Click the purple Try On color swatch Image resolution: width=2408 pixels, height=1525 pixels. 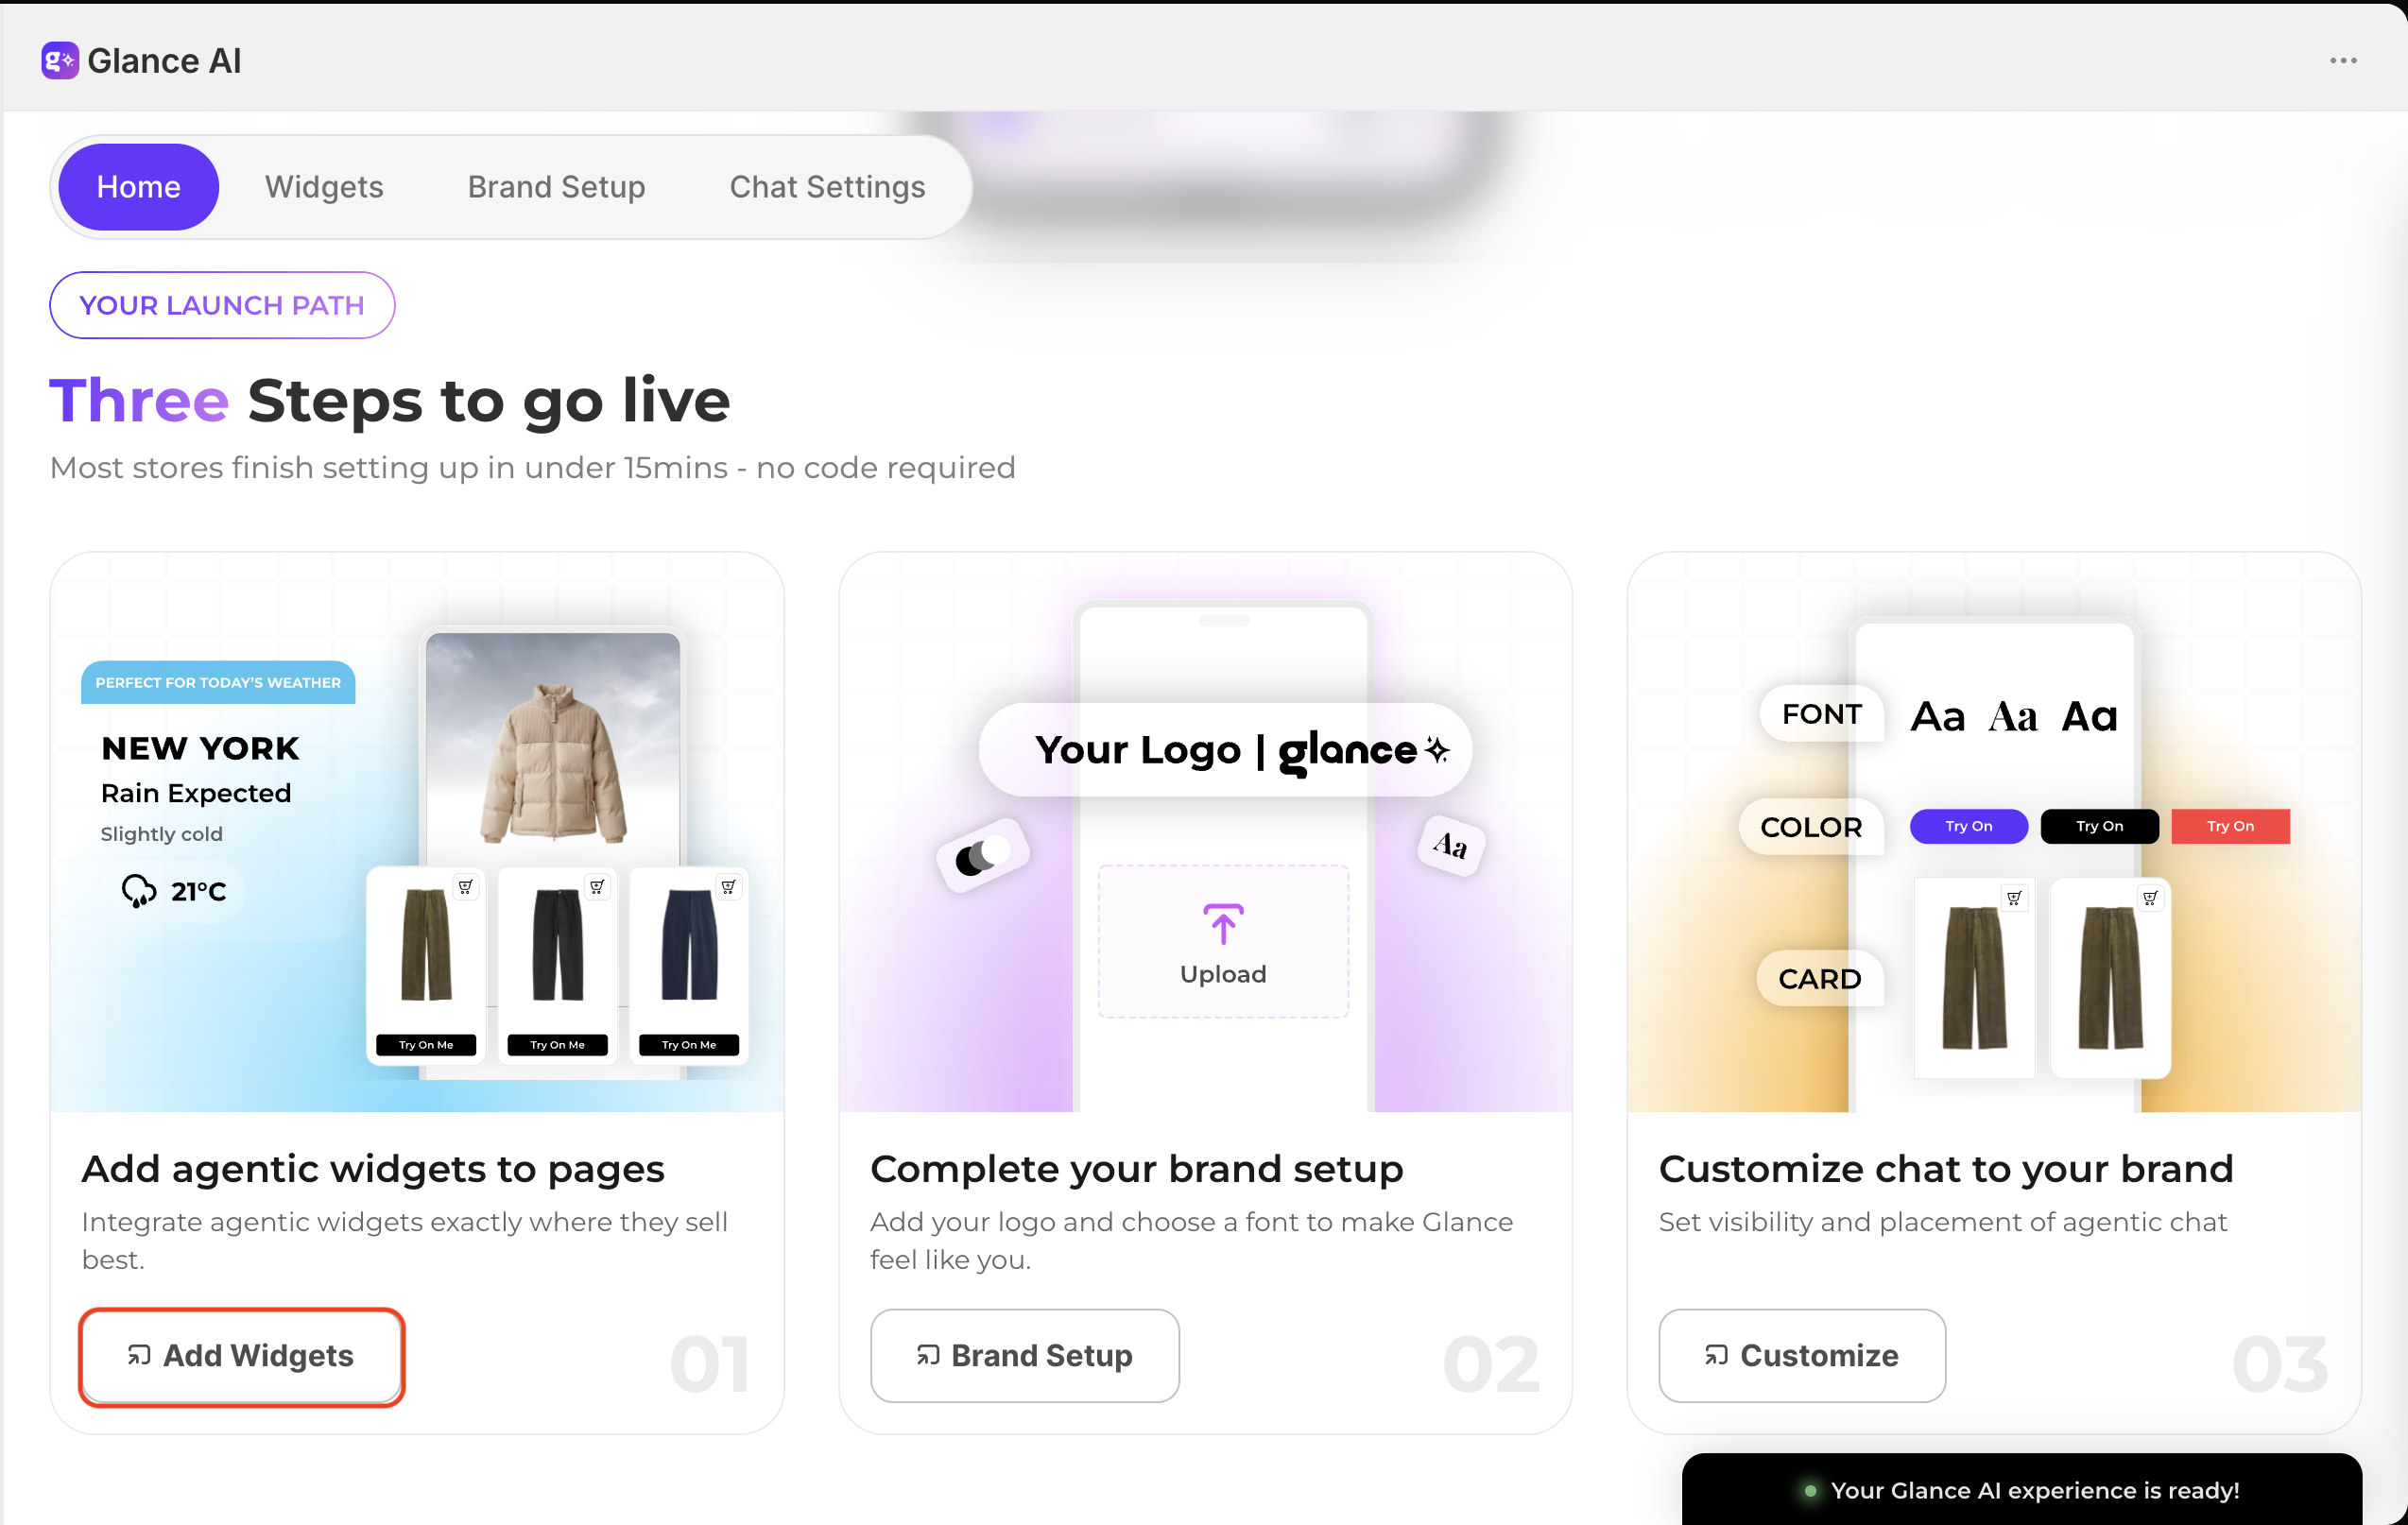pos(1968,826)
